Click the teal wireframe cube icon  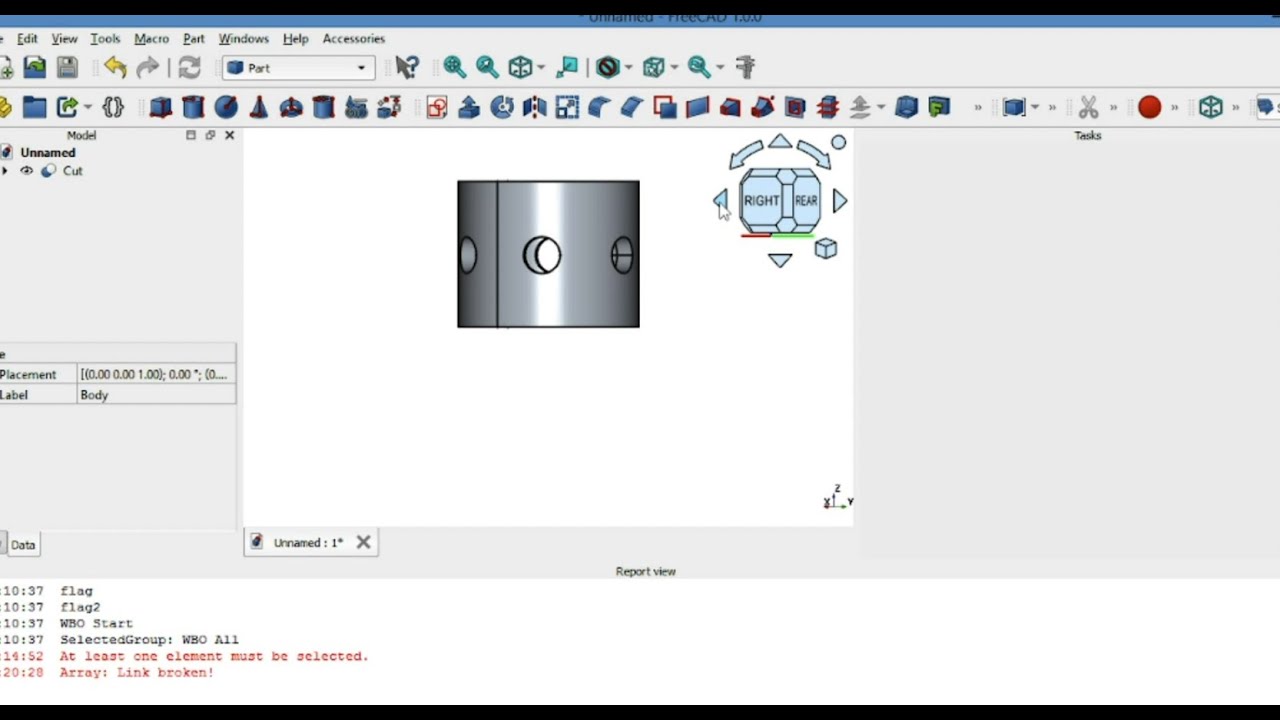click(1211, 107)
